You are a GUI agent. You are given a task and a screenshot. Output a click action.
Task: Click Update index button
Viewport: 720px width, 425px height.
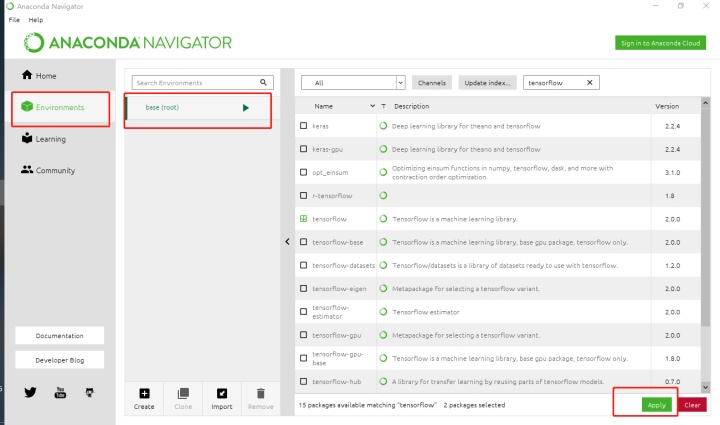pos(487,83)
